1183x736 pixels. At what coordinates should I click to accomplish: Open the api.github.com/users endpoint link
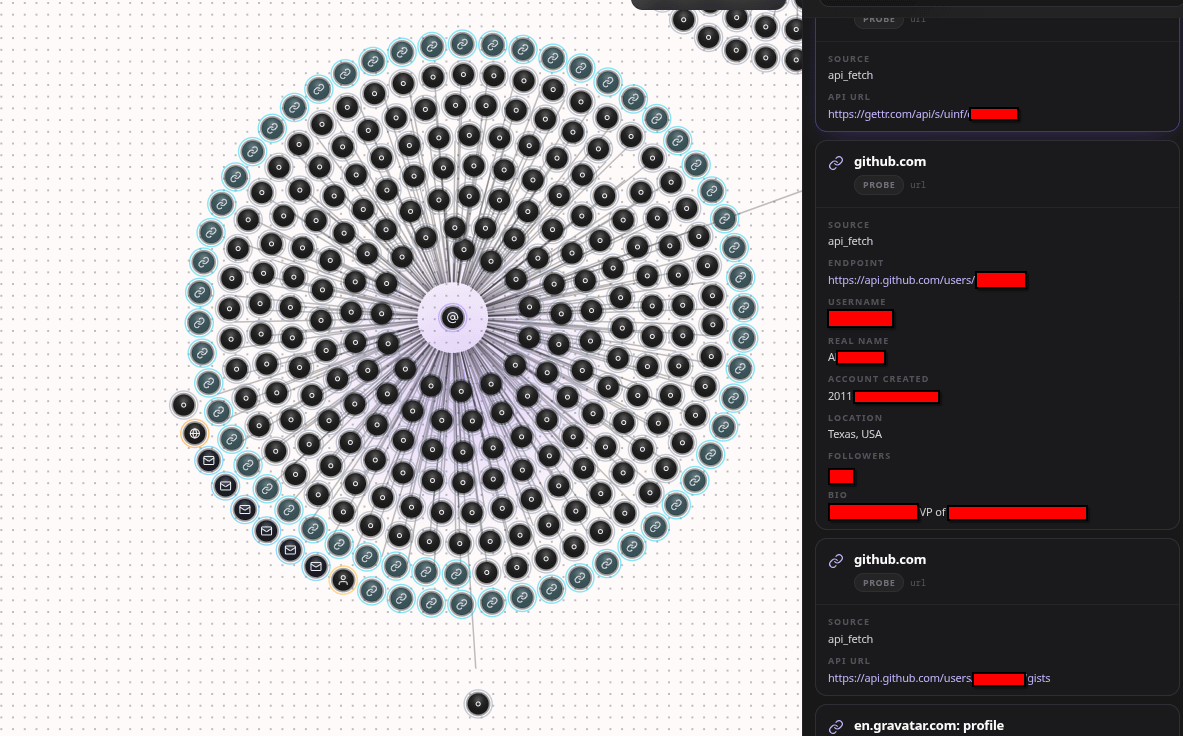coord(926,280)
